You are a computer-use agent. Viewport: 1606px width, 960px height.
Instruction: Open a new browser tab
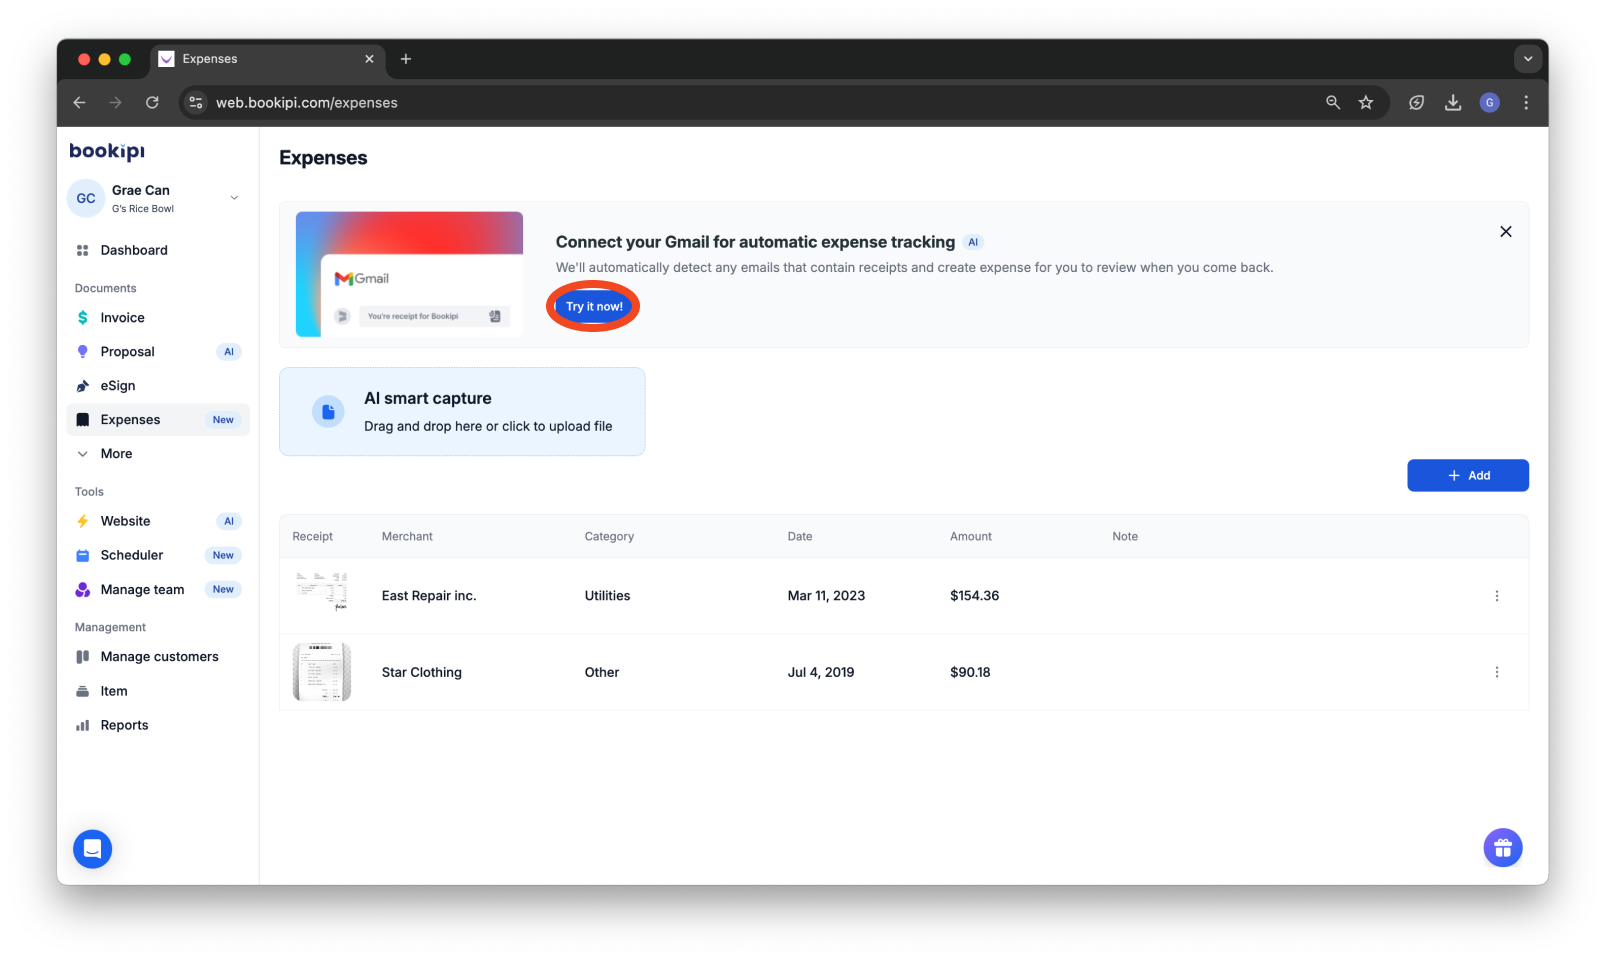point(406,59)
